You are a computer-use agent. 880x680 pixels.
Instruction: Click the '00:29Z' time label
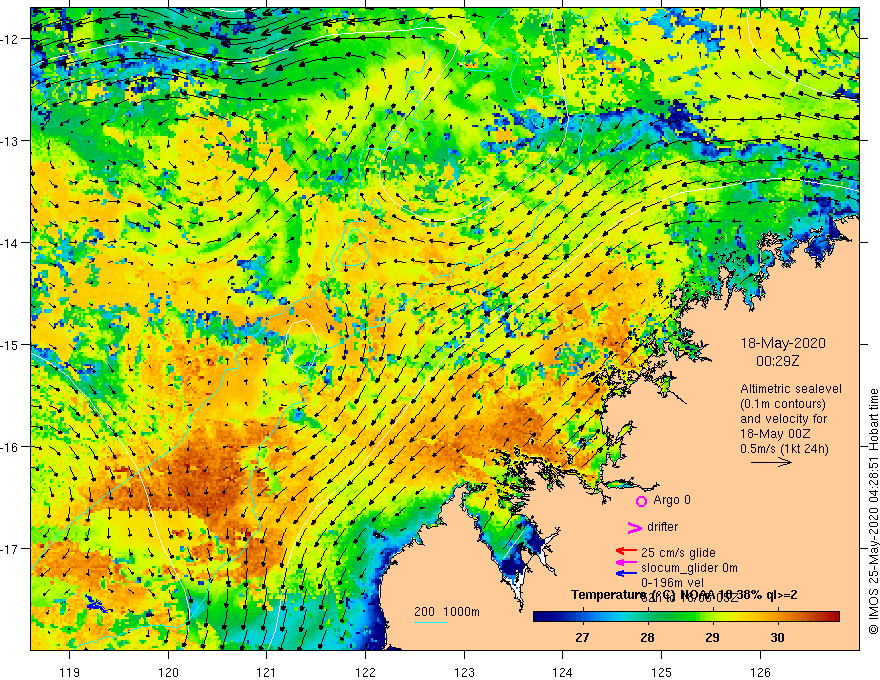tap(777, 361)
